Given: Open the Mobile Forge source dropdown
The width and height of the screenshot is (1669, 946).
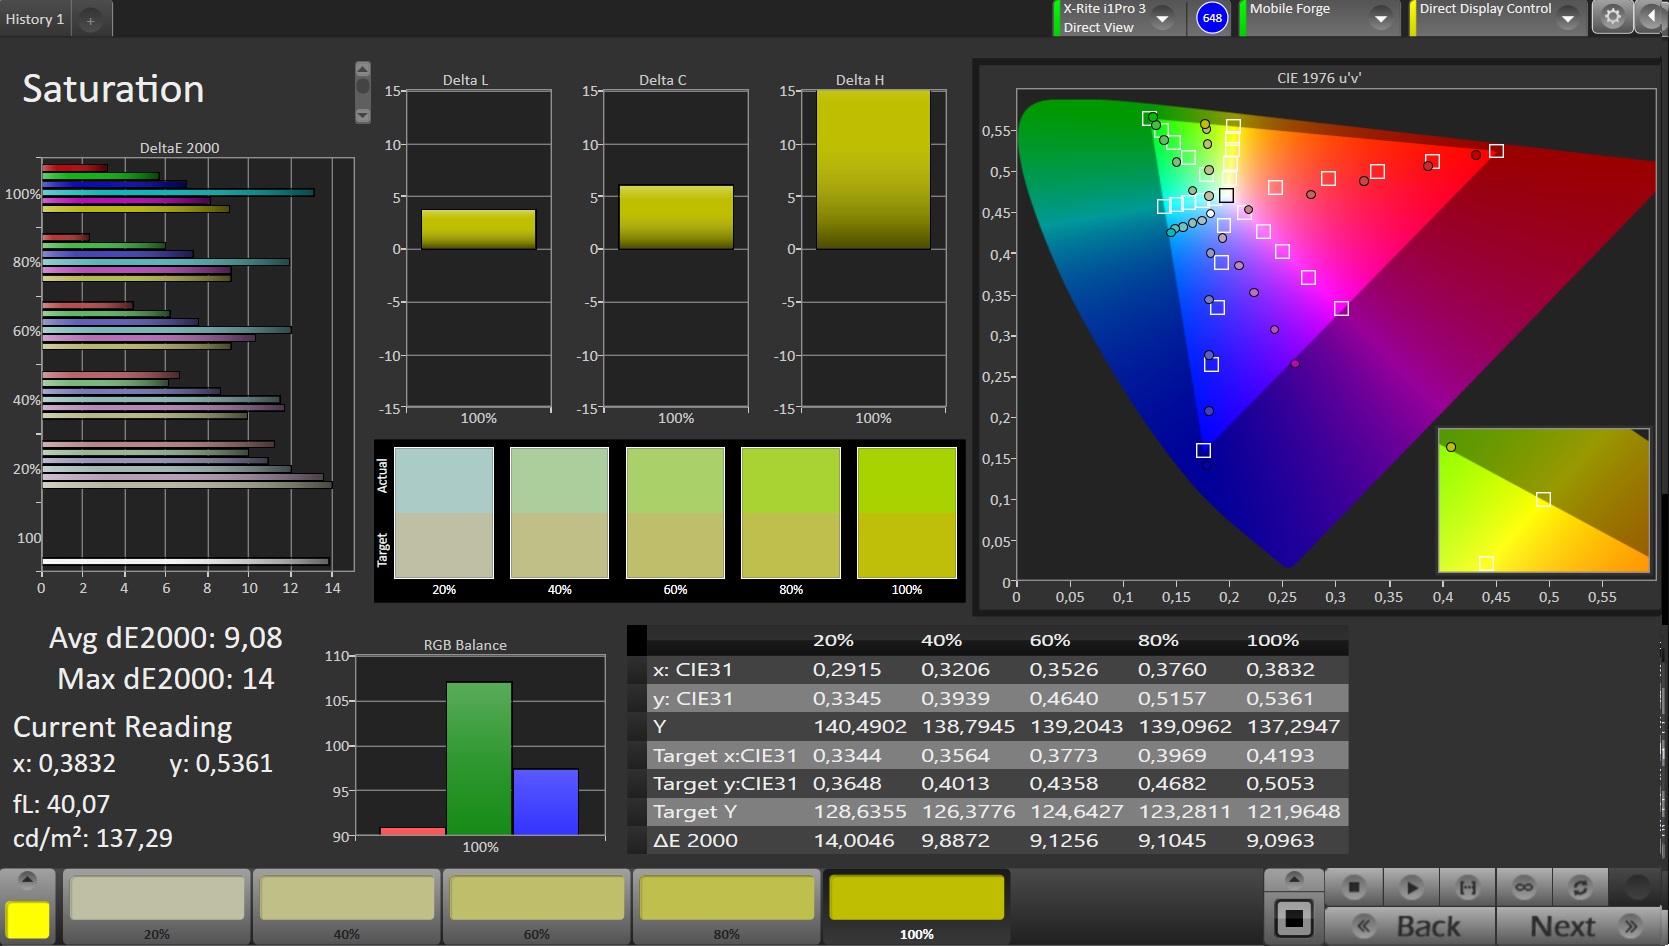Looking at the screenshot, I should click(x=1380, y=18).
